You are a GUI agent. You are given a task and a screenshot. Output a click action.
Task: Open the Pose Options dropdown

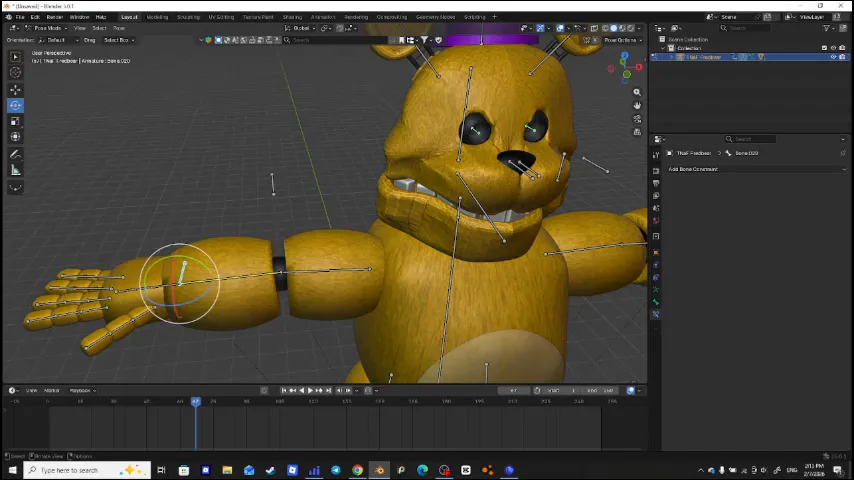pos(623,40)
